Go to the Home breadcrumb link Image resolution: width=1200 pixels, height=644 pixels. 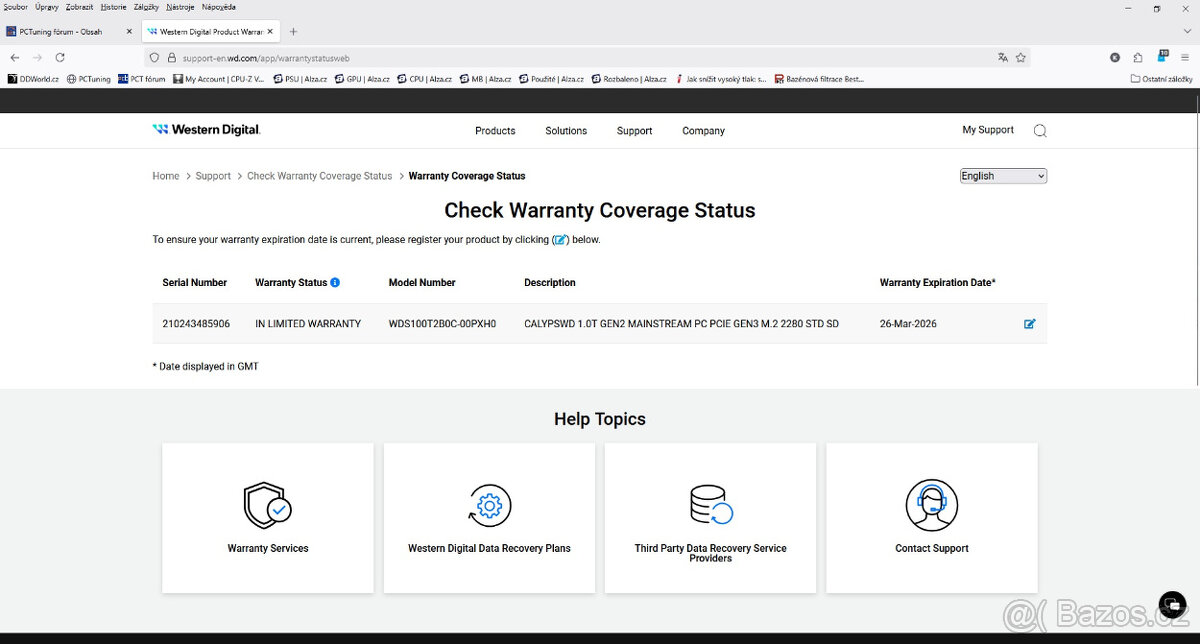[165, 176]
